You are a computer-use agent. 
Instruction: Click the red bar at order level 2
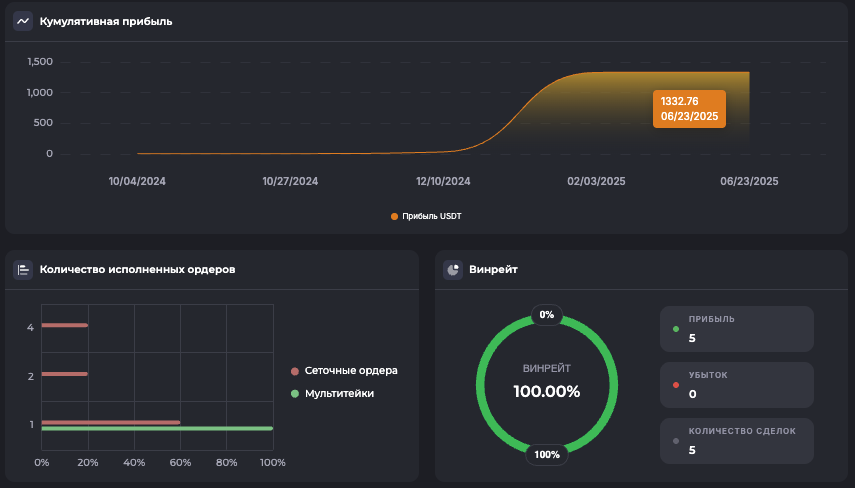pyautogui.click(x=65, y=374)
